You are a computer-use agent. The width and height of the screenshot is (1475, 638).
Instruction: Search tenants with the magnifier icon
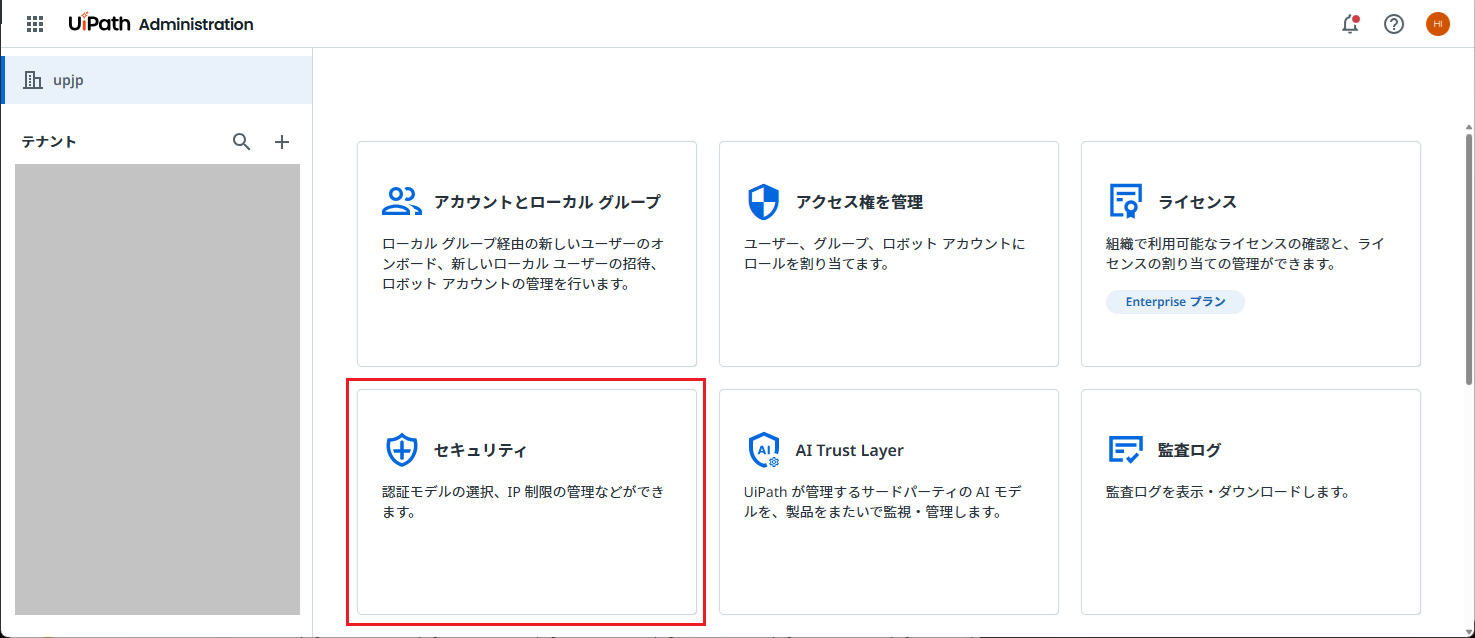coord(242,142)
